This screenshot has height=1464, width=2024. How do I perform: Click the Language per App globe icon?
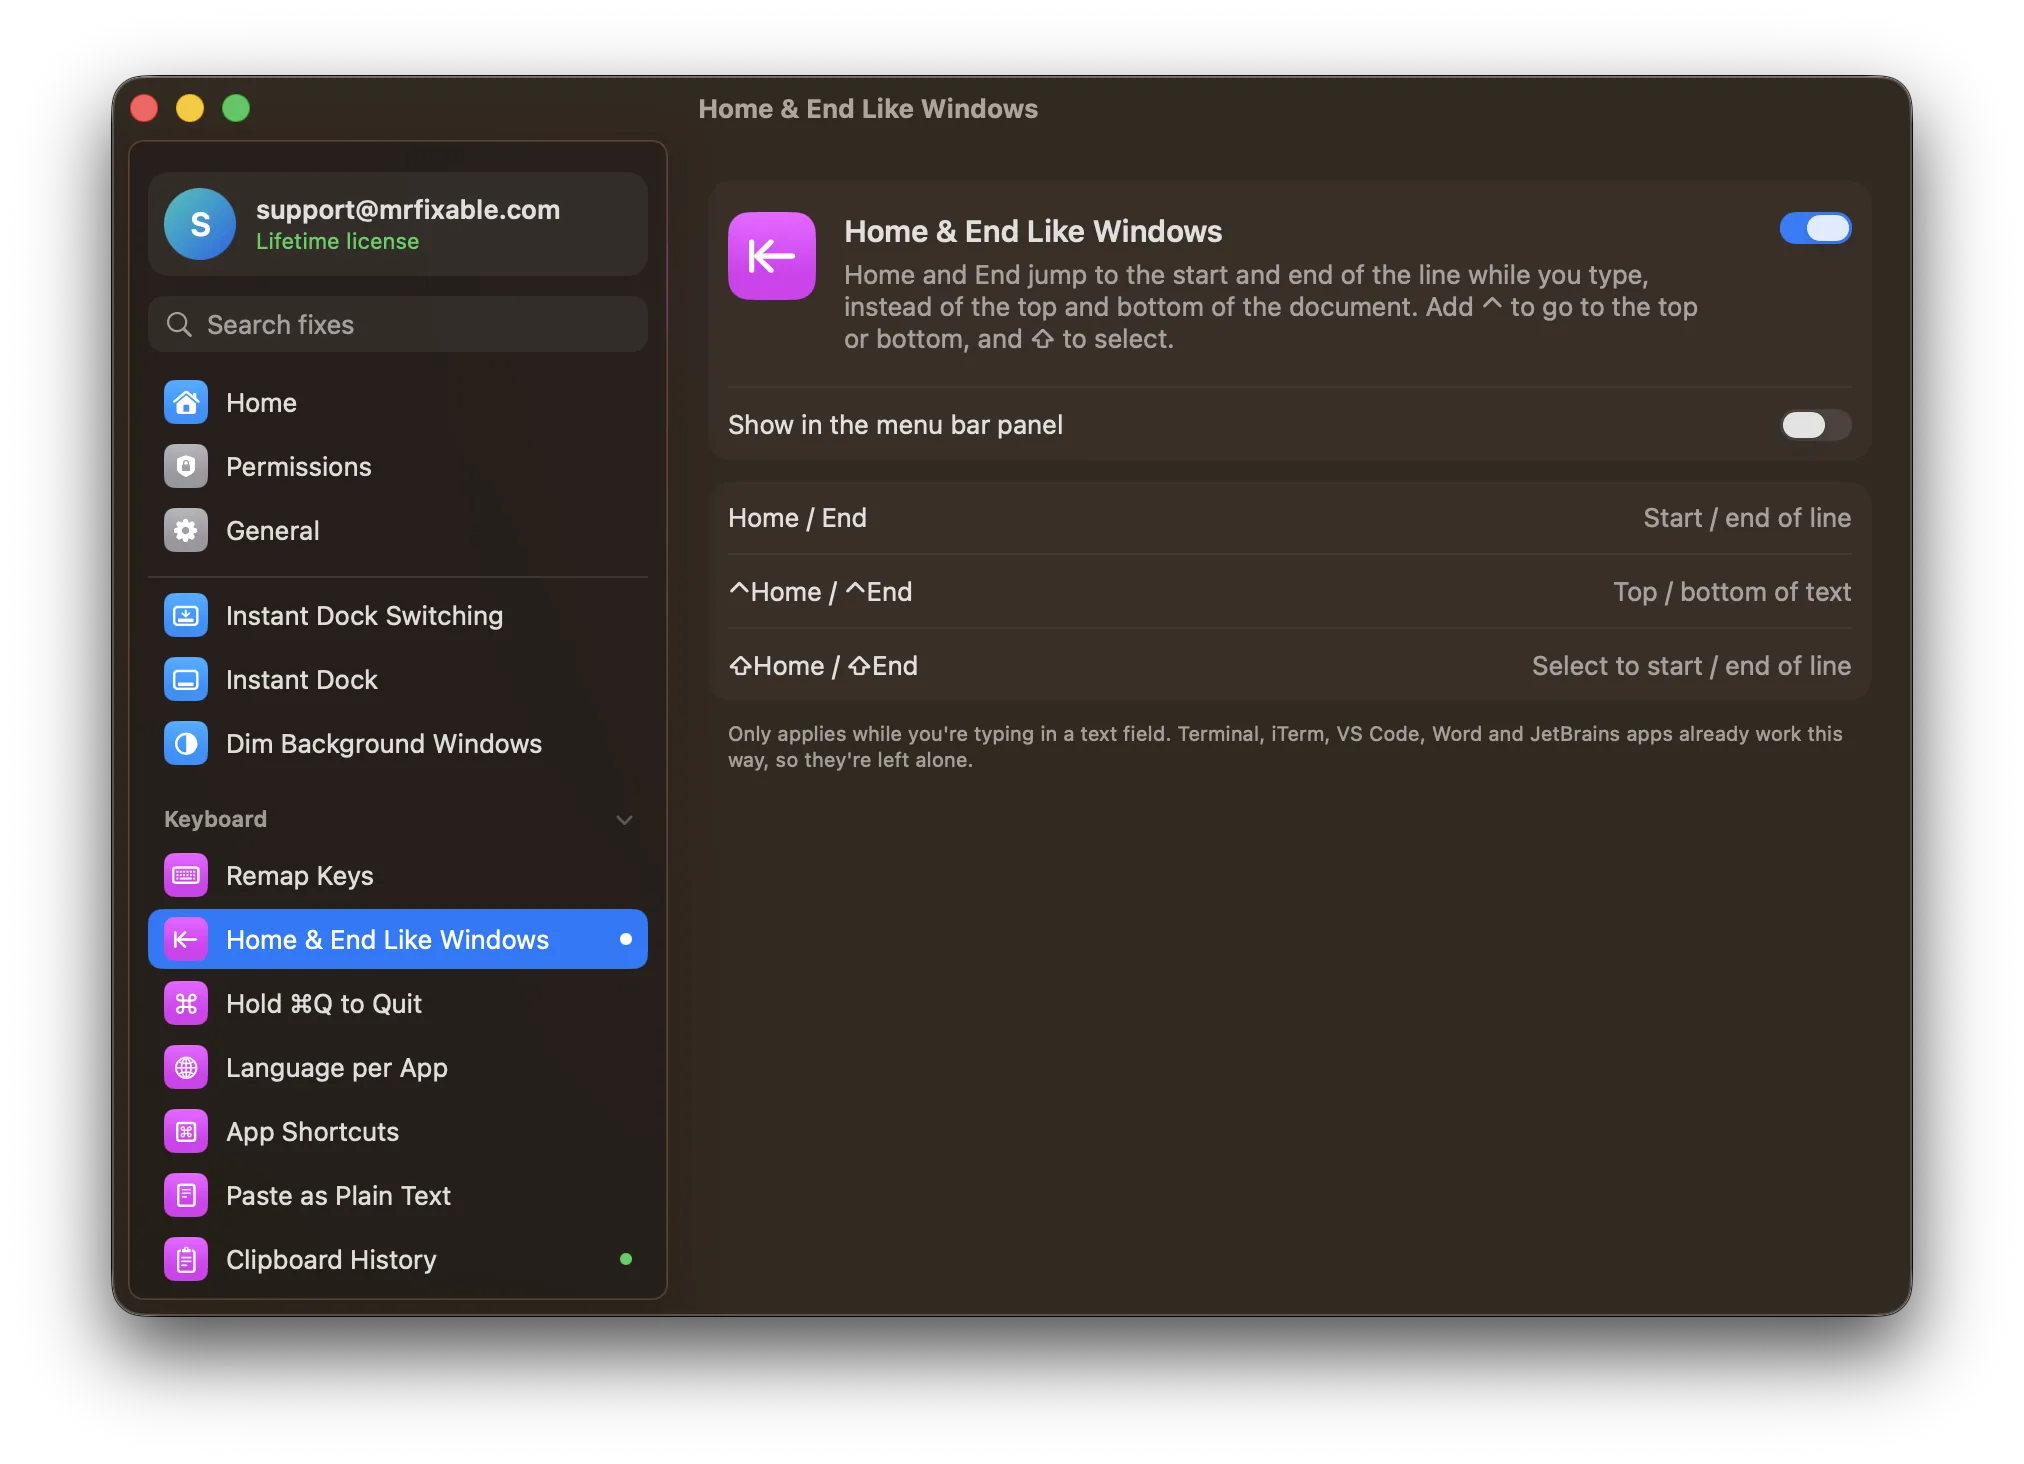pyautogui.click(x=186, y=1067)
